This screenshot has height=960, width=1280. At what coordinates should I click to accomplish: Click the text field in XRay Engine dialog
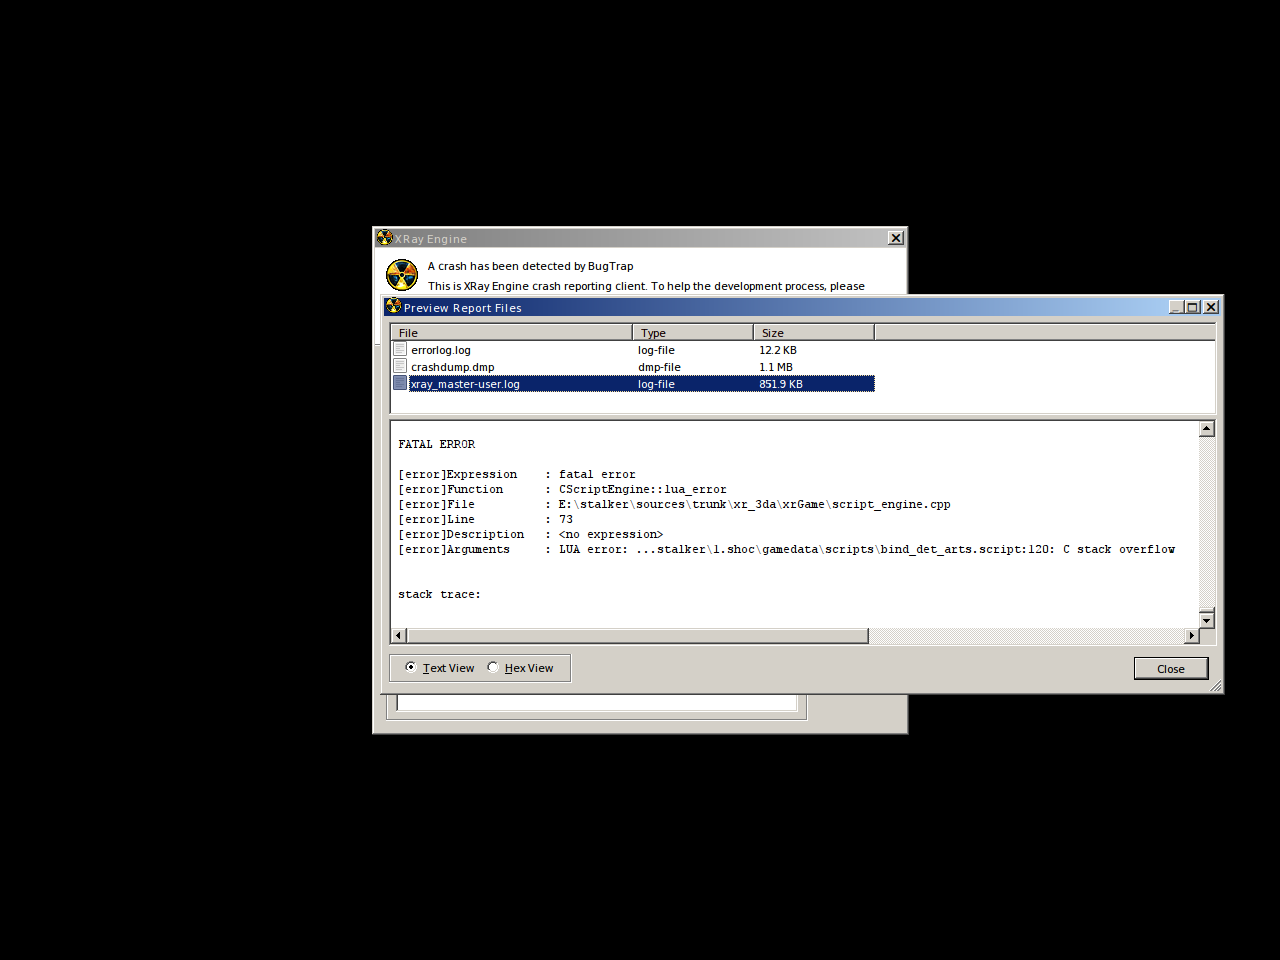(597, 702)
